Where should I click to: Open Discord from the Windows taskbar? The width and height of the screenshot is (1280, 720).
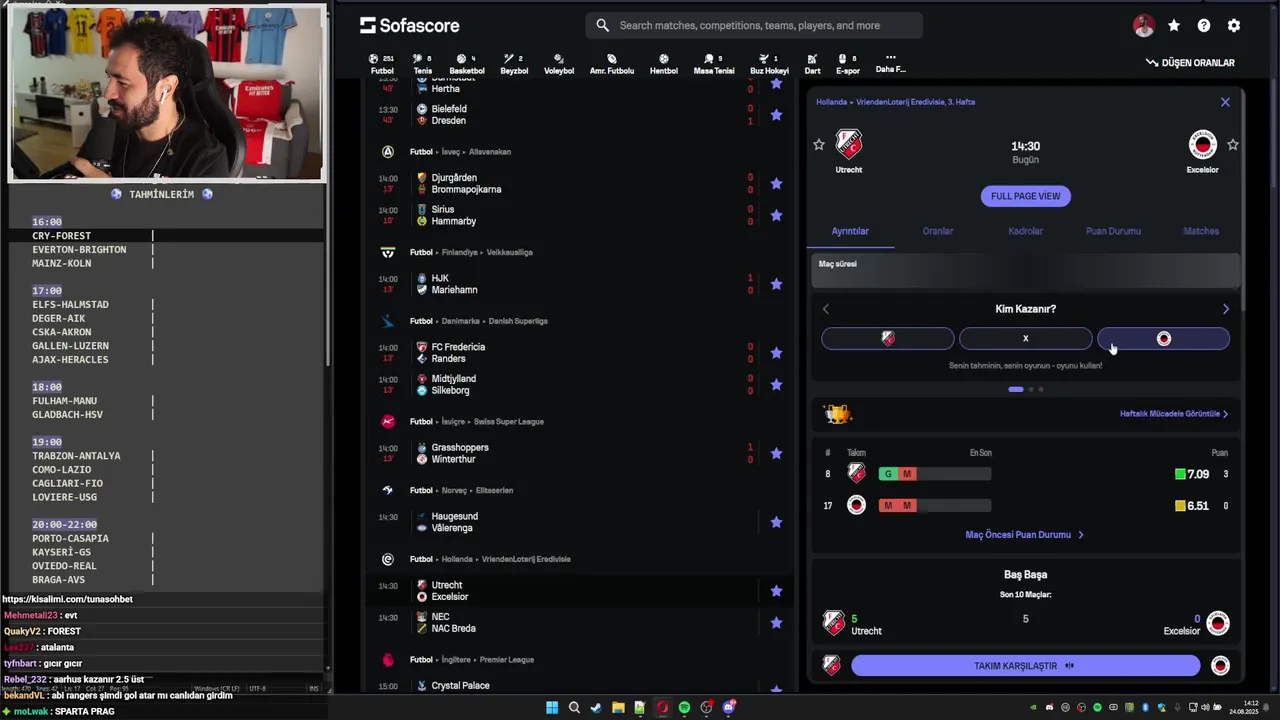coord(729,708)
